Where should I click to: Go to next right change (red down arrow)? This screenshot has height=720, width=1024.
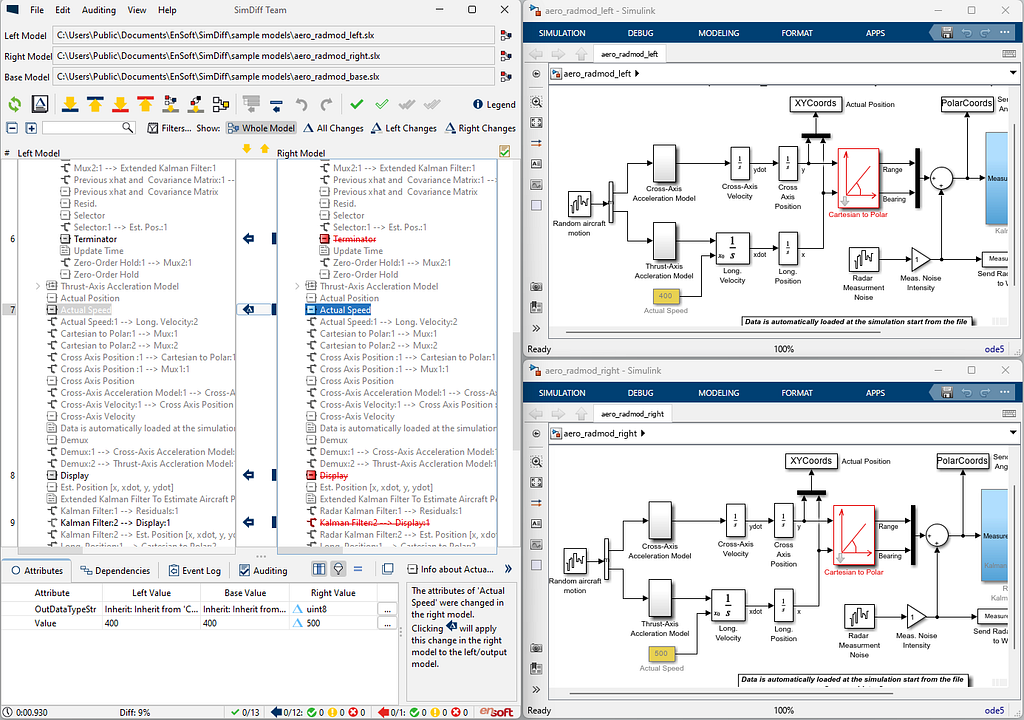click(x=120, y=104)
